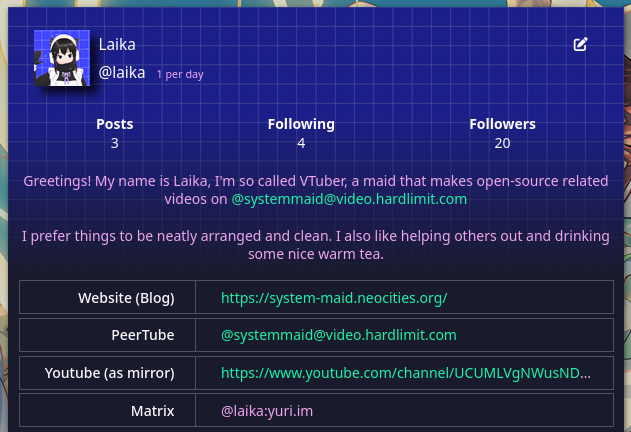The width and height of the screenshot is (631, 432).
Task: Click the post count 3
Action: tap(114, 143)
